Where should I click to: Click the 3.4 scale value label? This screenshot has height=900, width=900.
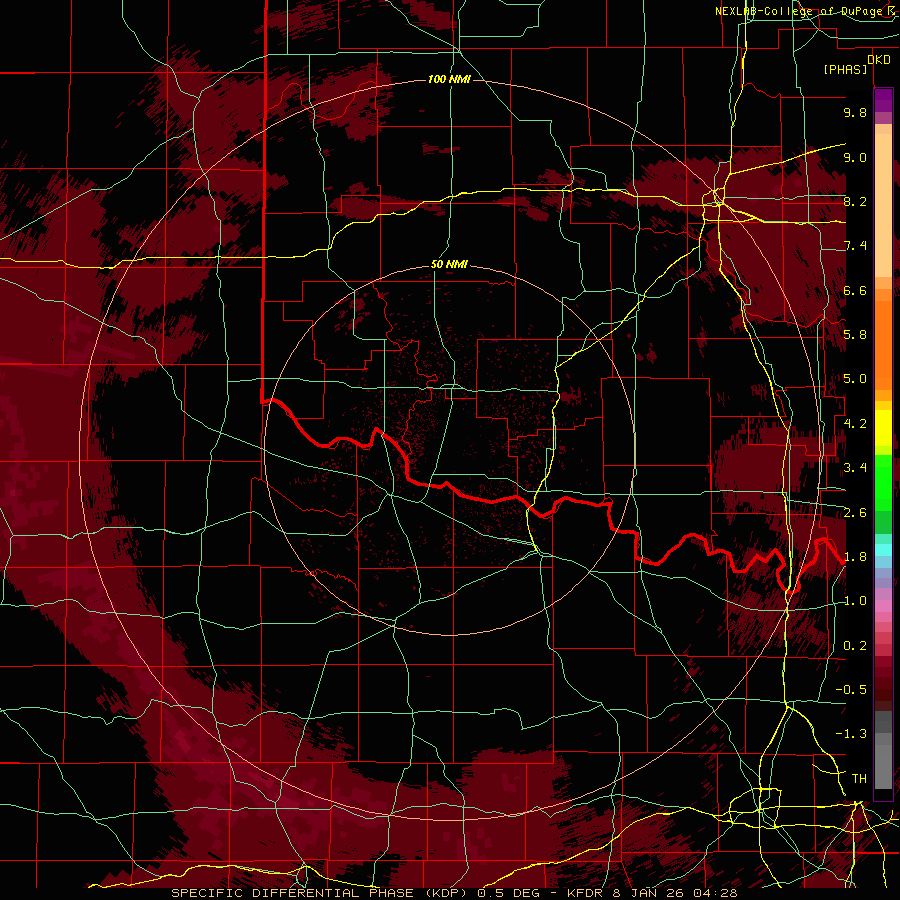coord(855,467)
